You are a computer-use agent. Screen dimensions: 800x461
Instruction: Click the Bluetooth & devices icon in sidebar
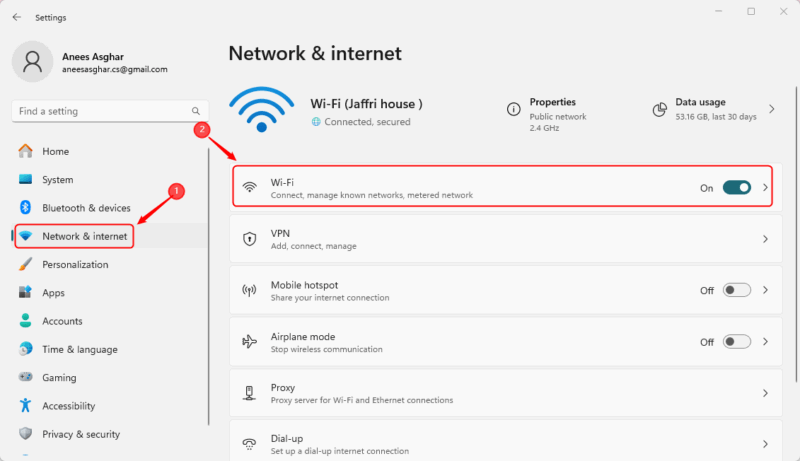click(26, 208)
